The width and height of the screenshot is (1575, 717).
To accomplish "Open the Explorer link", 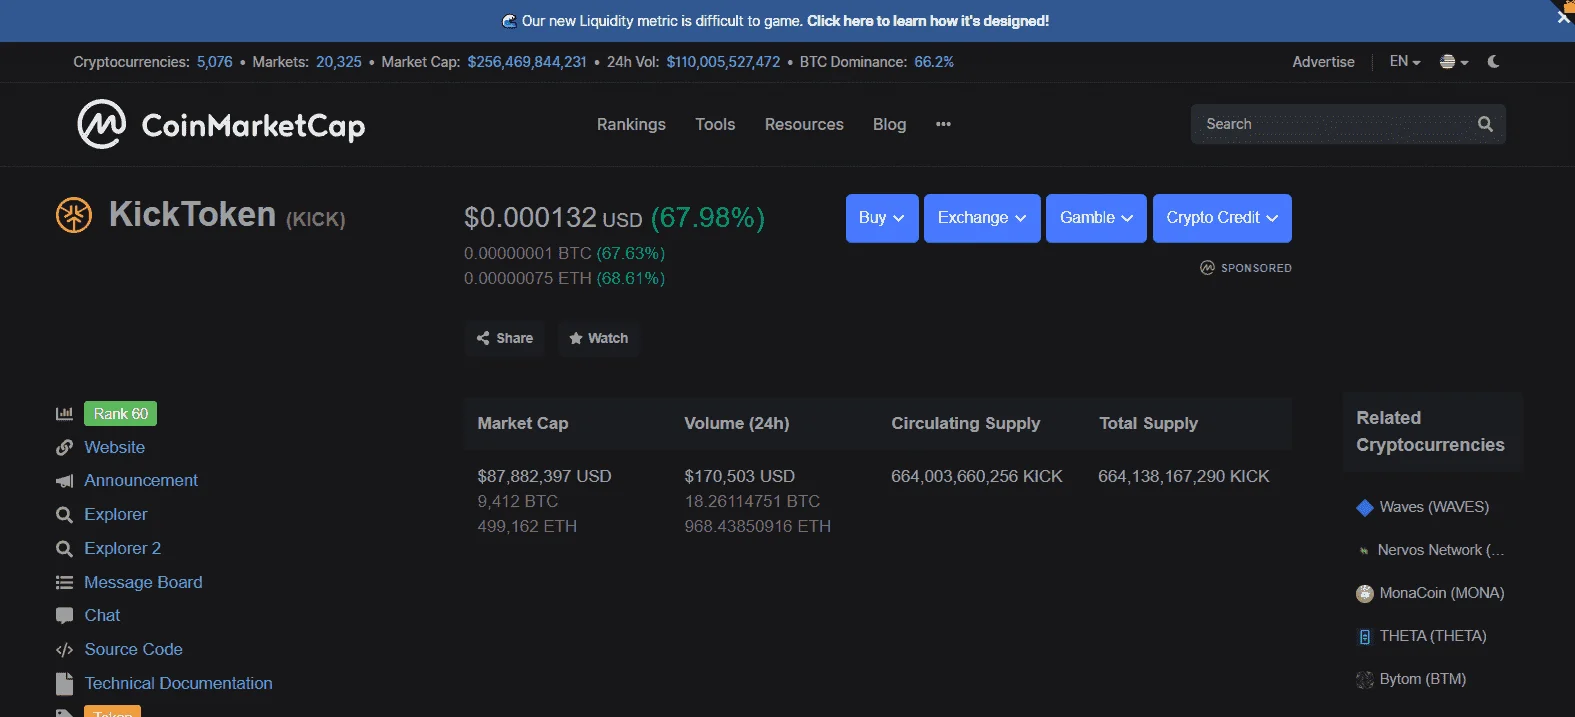I will 116,515.
